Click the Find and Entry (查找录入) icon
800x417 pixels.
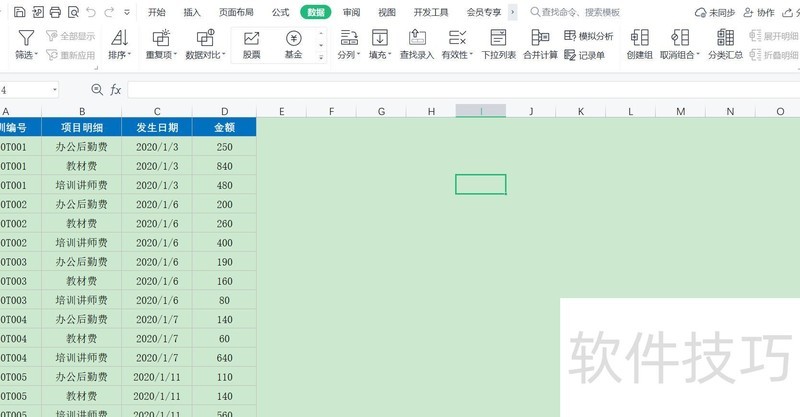pyautogui.click(x=416, y=38)
